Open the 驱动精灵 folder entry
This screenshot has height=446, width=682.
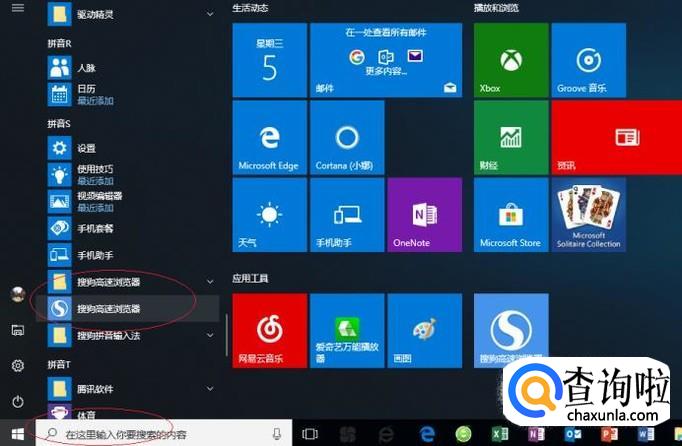[133, 14]
